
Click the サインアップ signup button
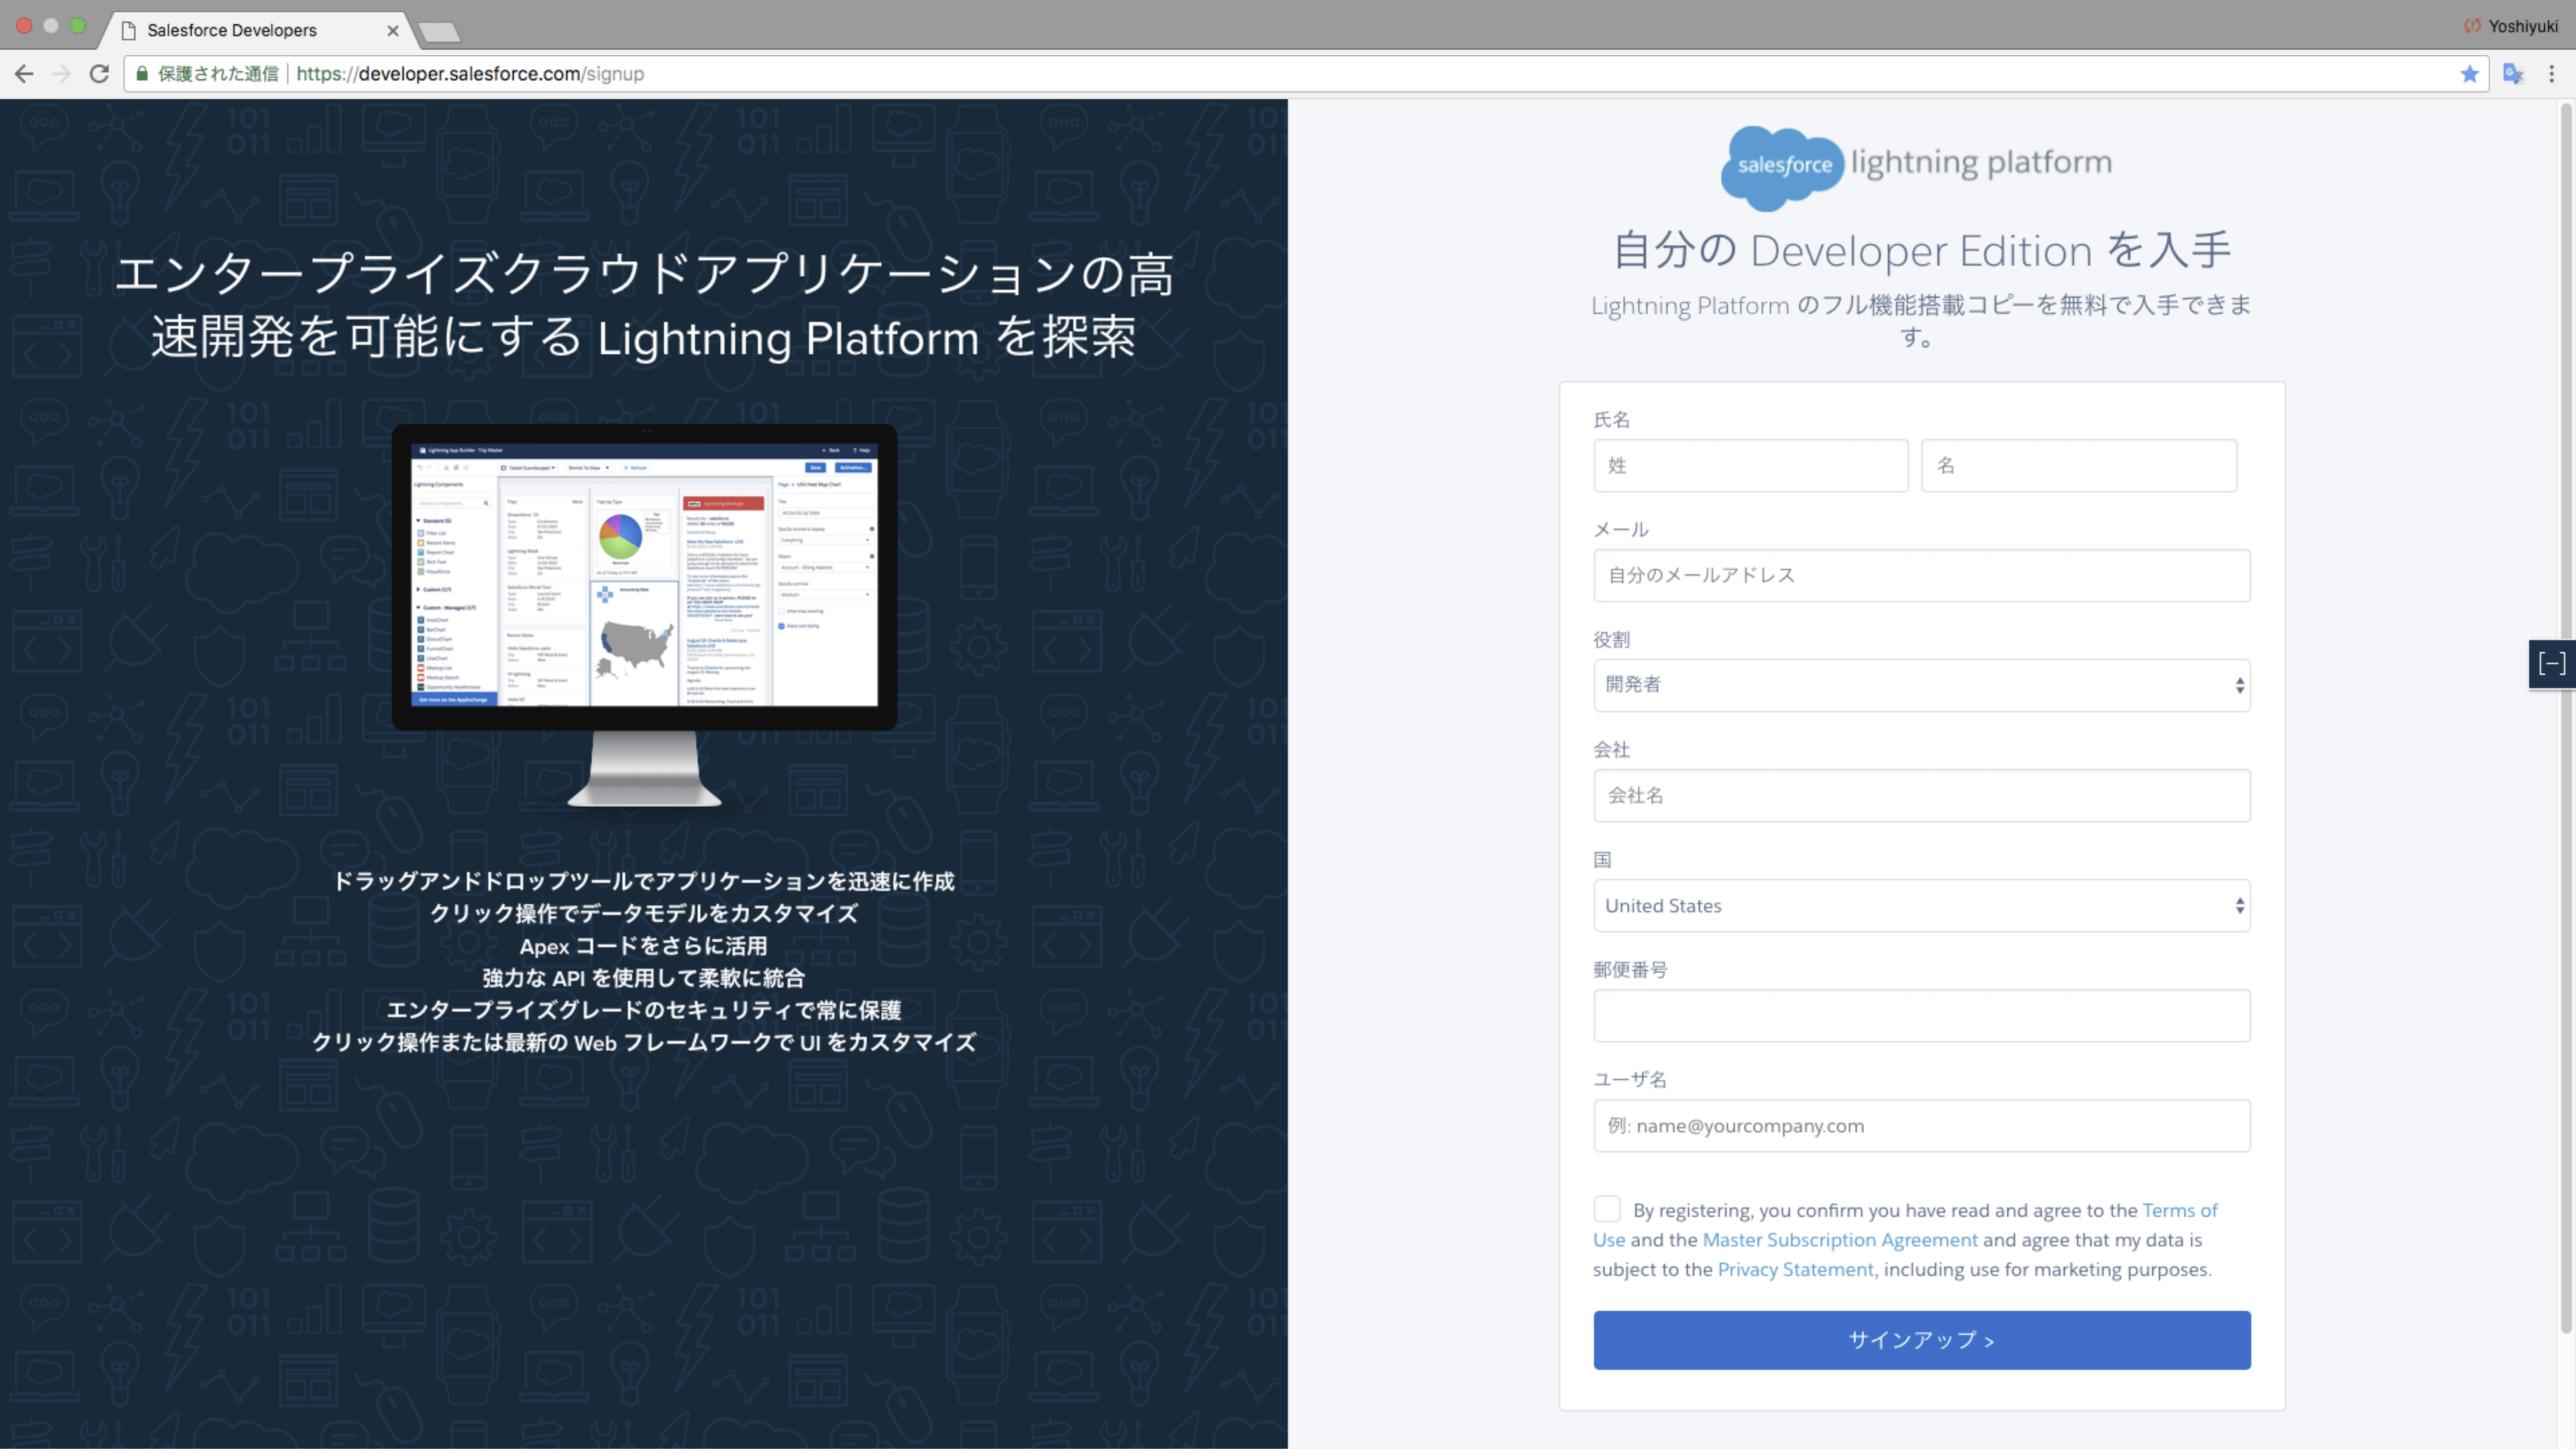[x=1921, y=1340]
